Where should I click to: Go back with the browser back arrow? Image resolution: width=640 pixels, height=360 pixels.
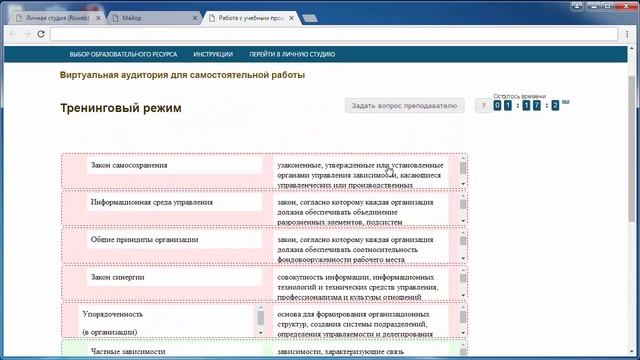pos(13,34)
